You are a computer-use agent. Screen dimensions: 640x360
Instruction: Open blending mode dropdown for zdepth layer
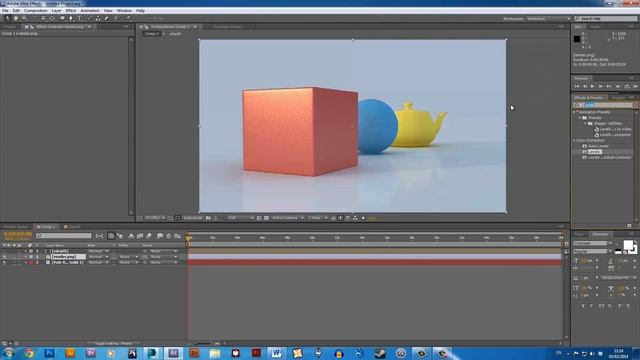[x=98, y=251]
